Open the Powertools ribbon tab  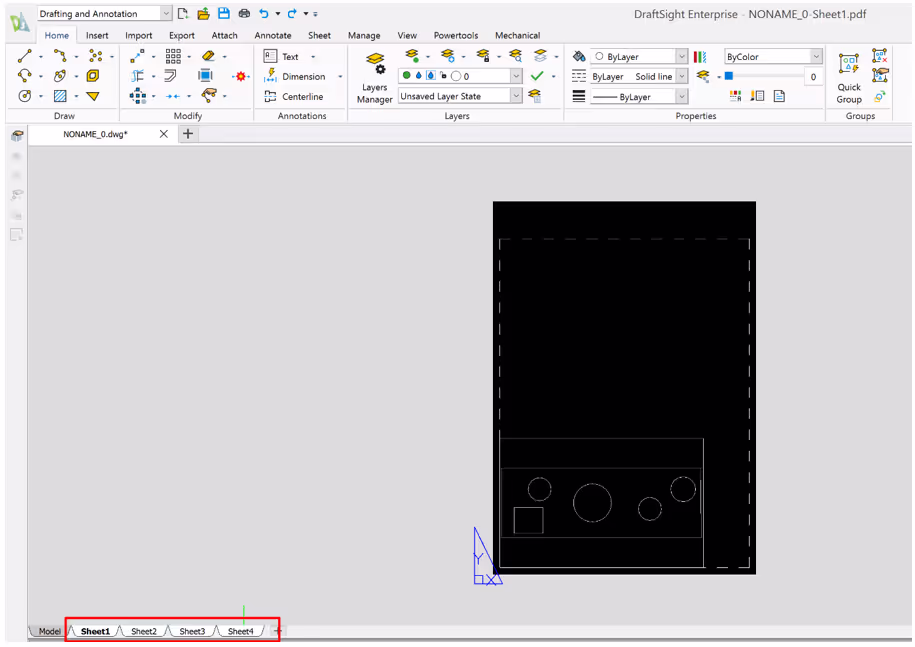(x=456, y=35)
